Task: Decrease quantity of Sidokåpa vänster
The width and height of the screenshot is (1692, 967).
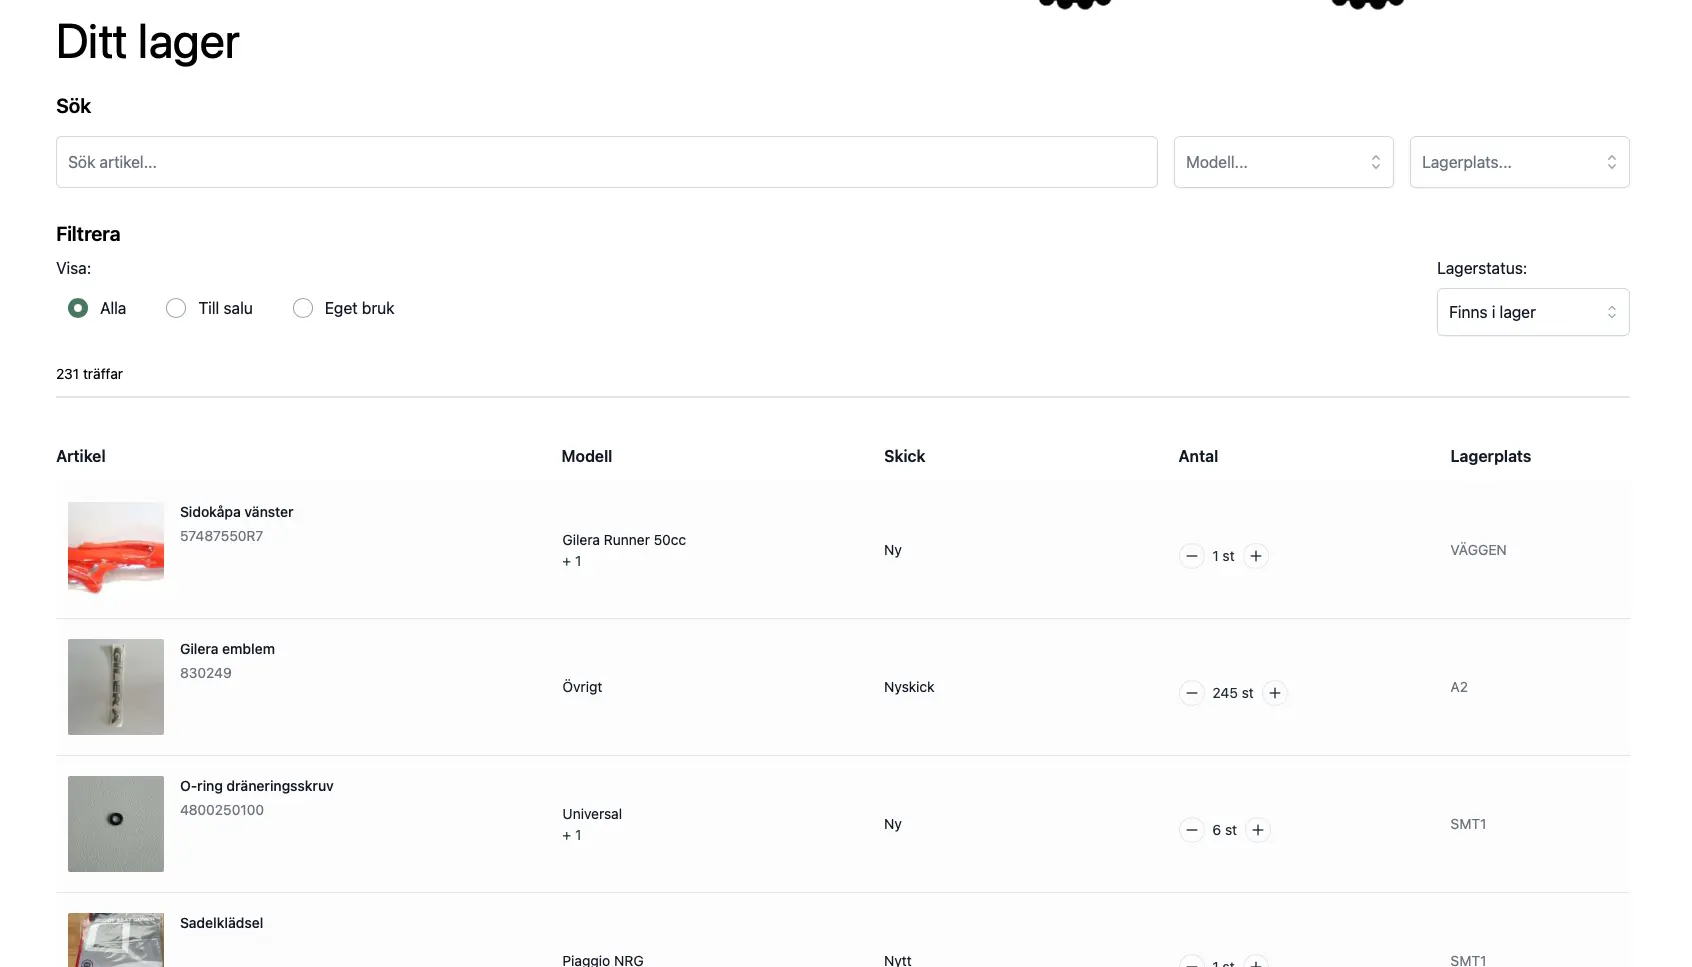Action: 1191,556
